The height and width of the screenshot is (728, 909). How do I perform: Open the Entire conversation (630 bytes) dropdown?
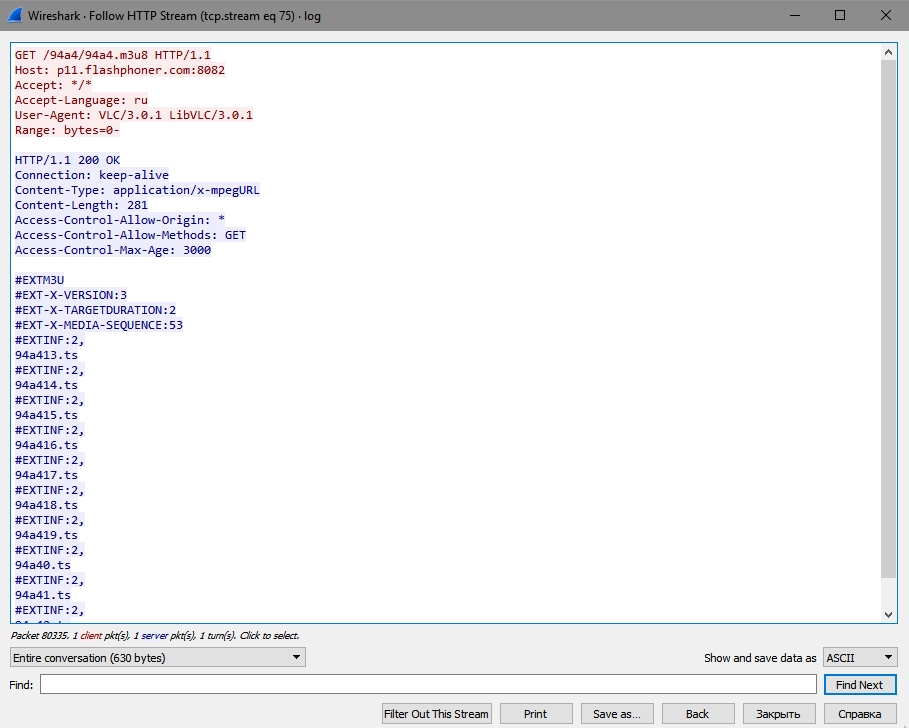click(x=157, y=657)
